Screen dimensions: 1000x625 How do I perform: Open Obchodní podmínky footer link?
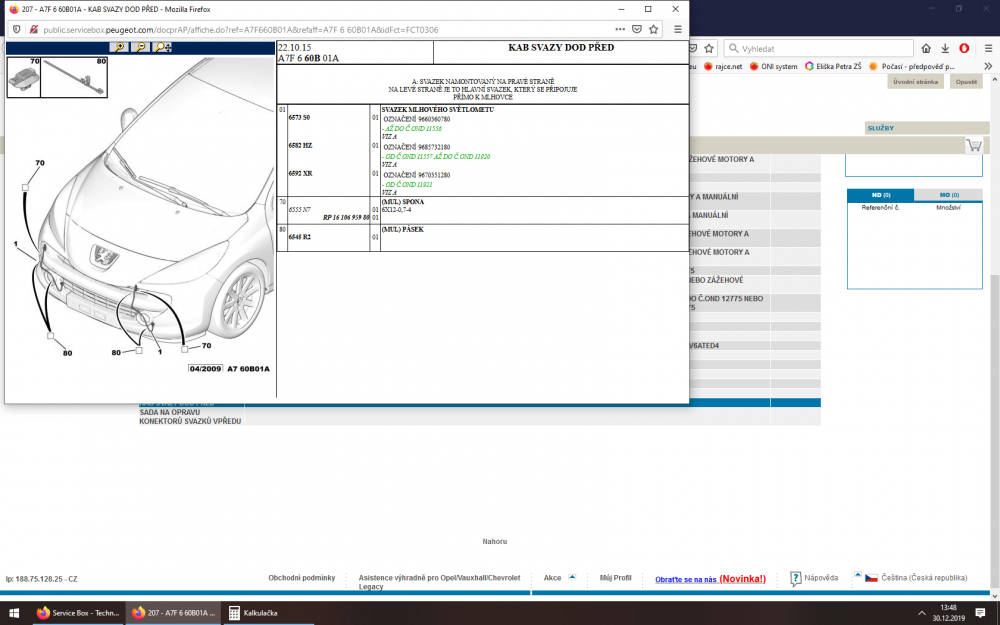[302, 578]
